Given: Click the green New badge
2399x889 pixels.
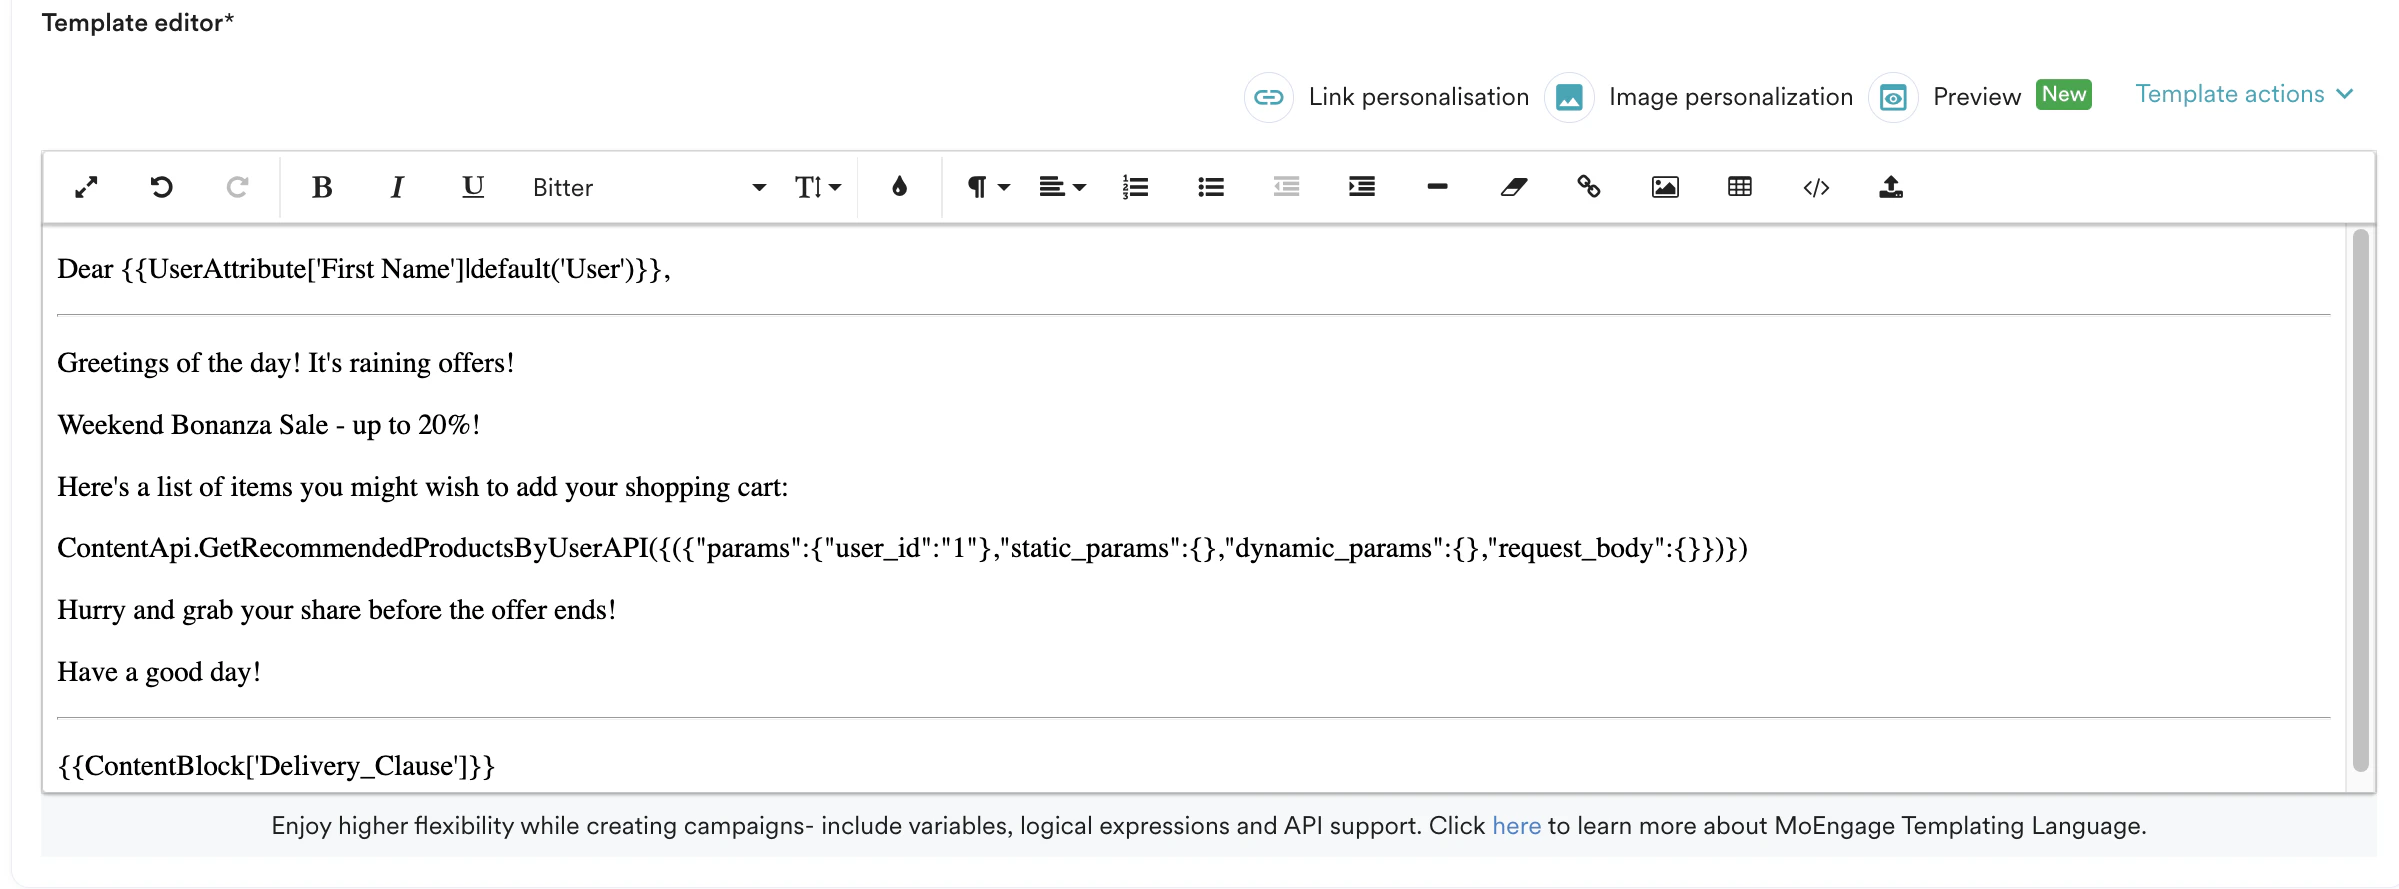Looking at the screenshot, I should coord(2064,94).
